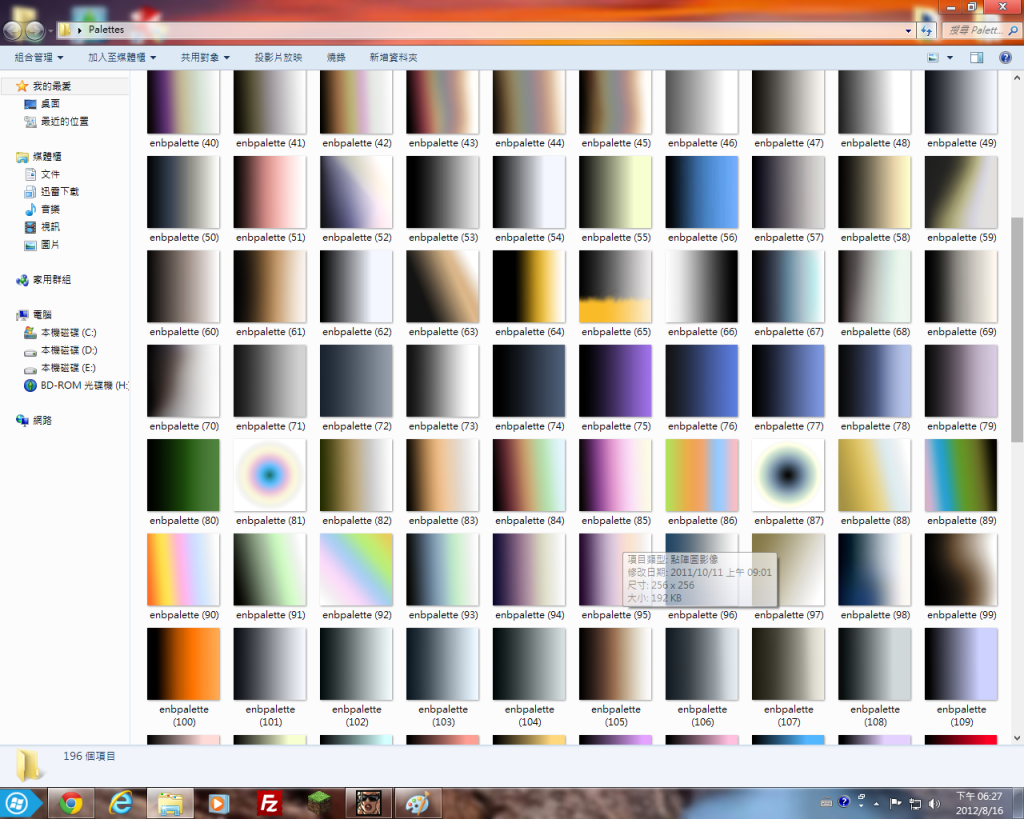Image resolution: width=1024 pixels, height=819 pixels.
Task: Click the search Palettes input box
Action: tap(974, 30)
